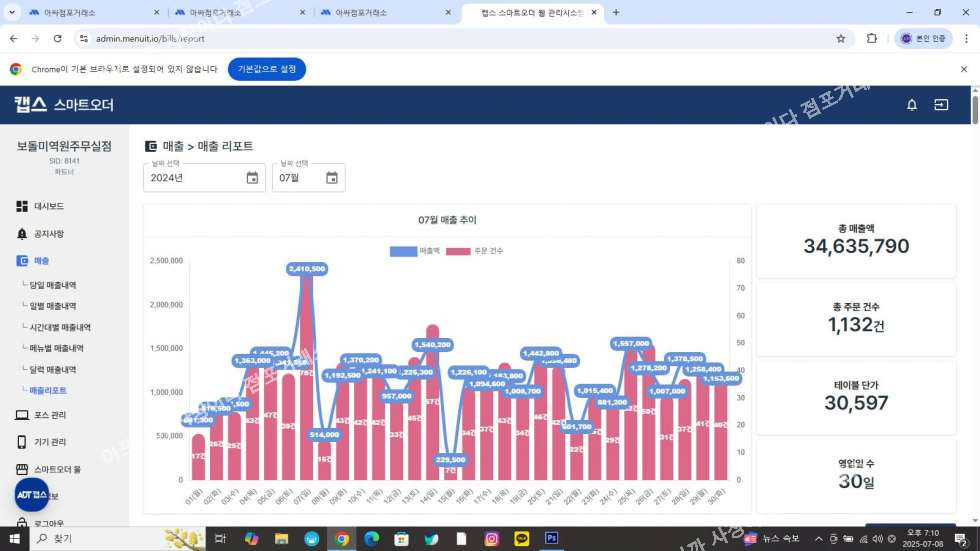Click the page vertical scrollbar
980x551 pixels.
pos(974,300)
